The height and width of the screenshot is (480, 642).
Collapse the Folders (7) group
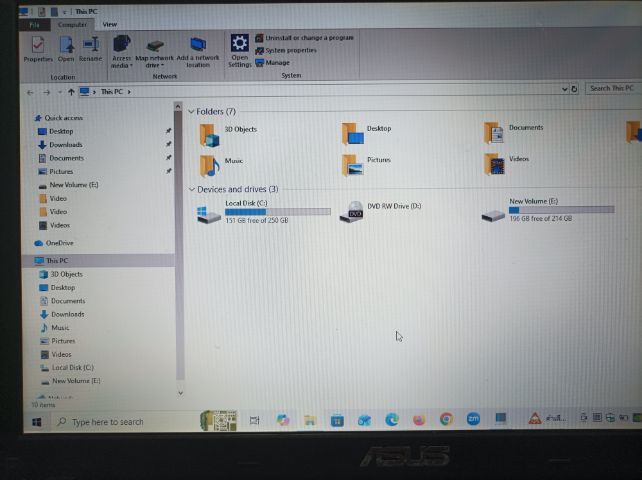tap(191, 111)
